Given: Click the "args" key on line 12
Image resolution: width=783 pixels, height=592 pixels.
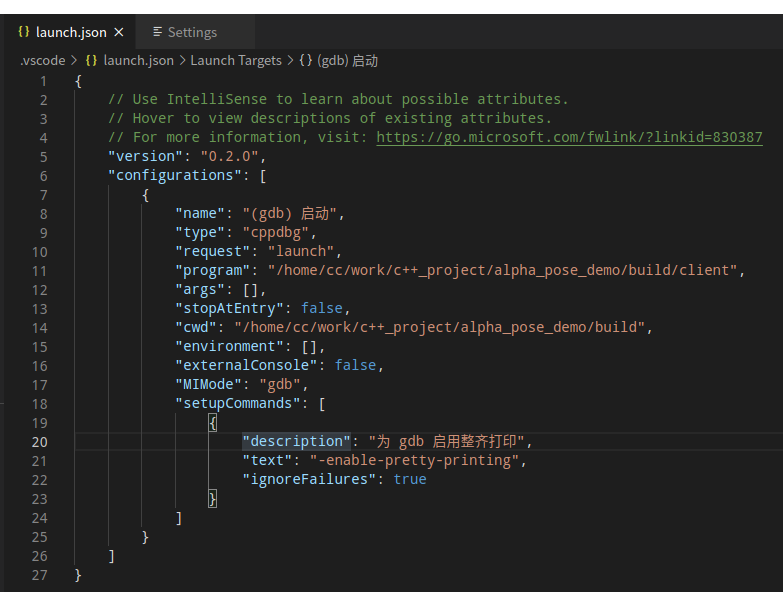Looking at the screenshot, I should point(200,289).
